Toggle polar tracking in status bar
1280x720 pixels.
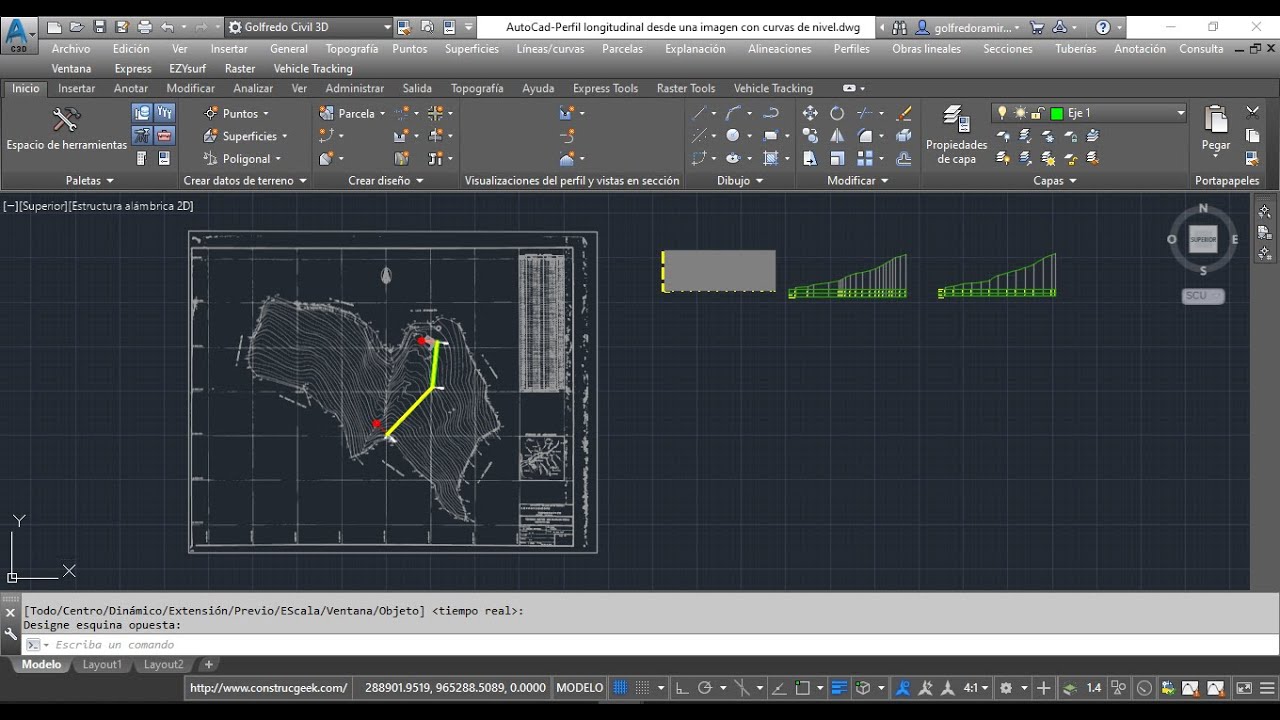(705, 688)
